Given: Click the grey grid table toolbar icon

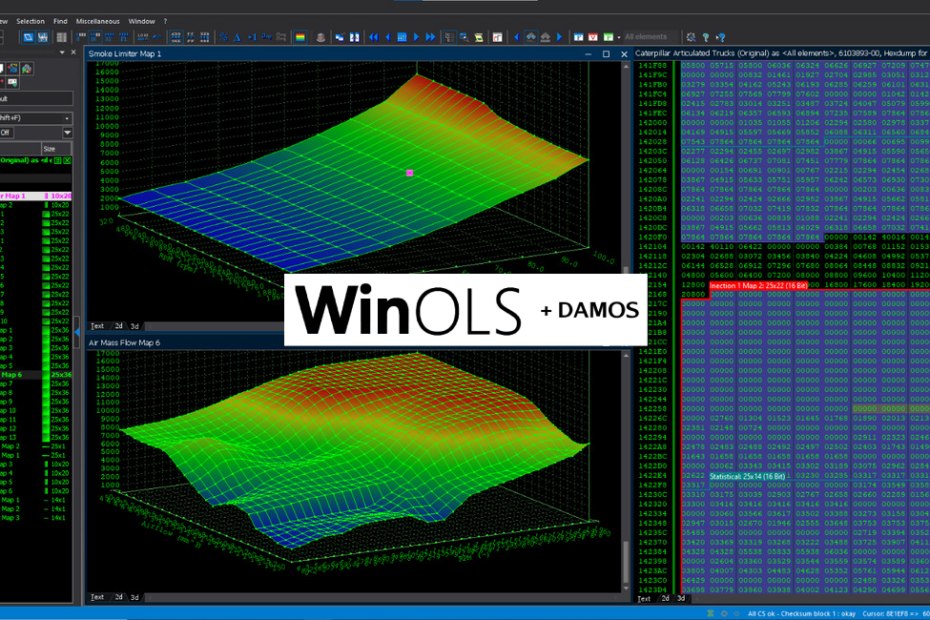Looking at the screenshot, I should pyautogui.click(x=62, y=37).
